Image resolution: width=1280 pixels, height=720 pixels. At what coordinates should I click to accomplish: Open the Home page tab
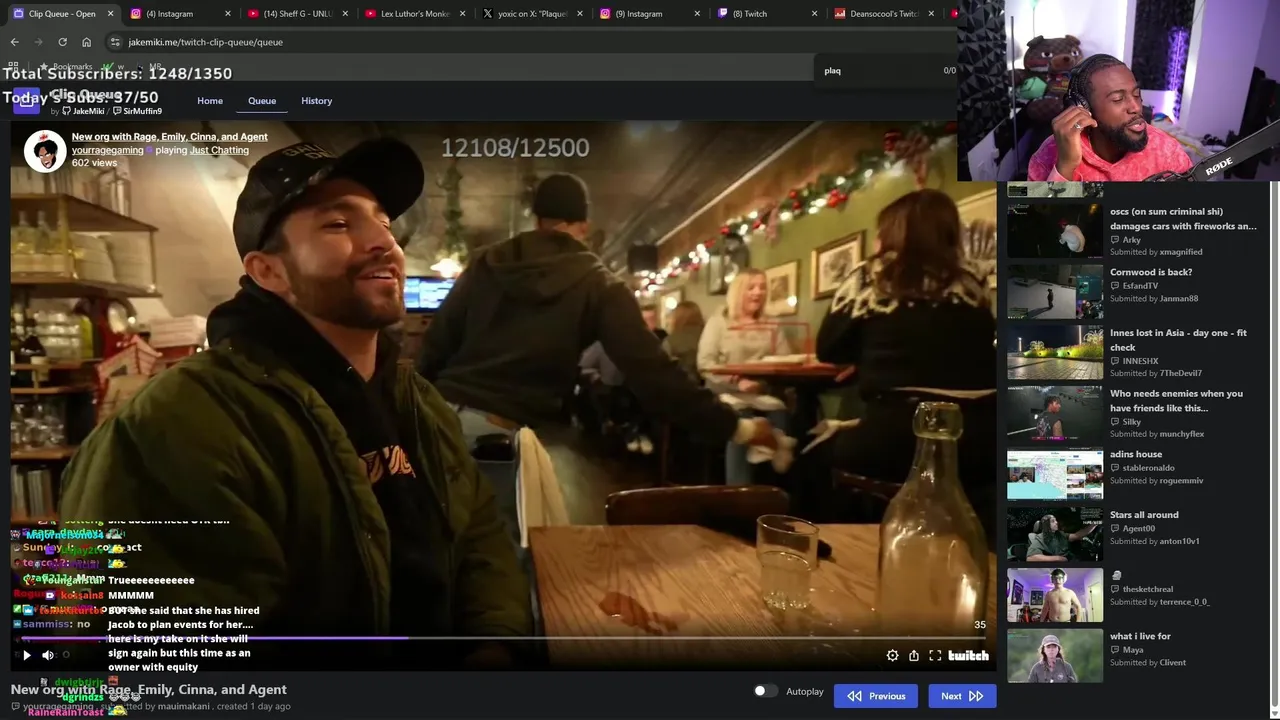pos(210,101)
